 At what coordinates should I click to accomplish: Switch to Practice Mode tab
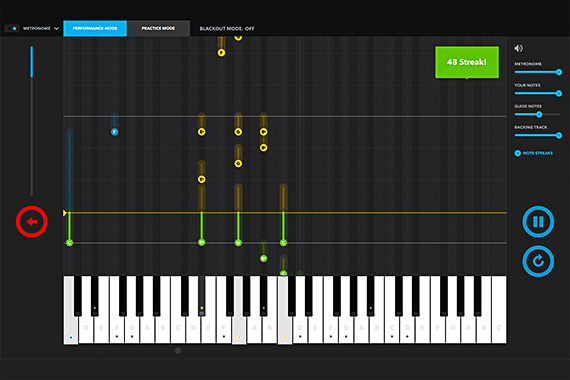[158, 28]
